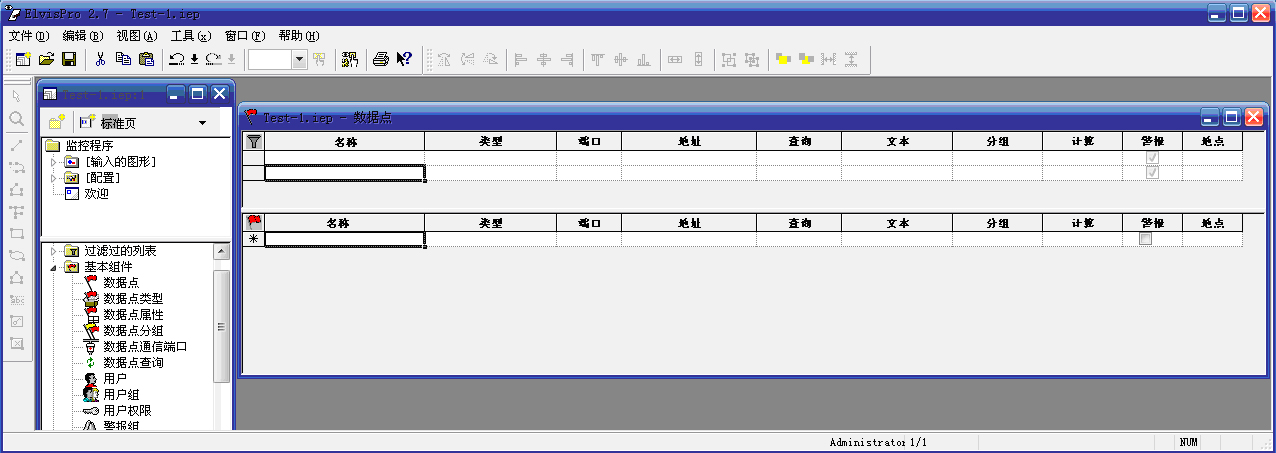Click the Undo arrow icon
Viewport: 1276px width, 453px height.
click(x=176, y=60)
